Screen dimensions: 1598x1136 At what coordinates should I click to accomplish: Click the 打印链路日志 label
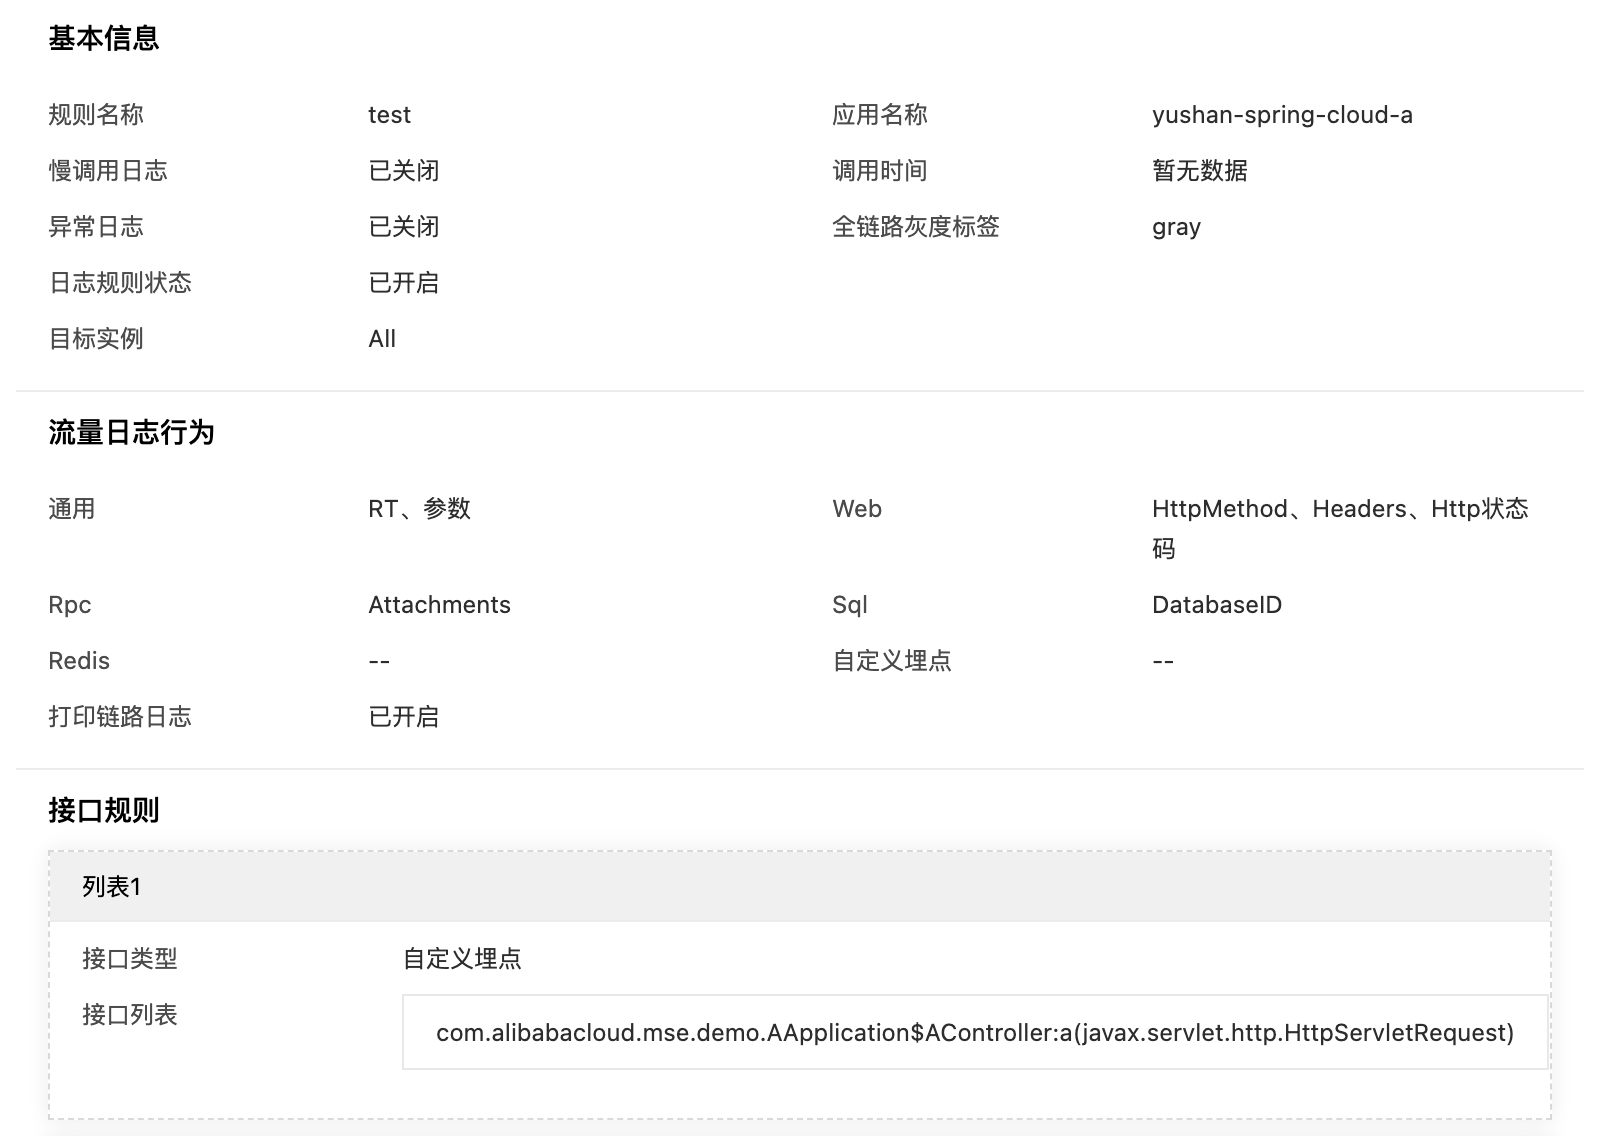coord(120,717)
